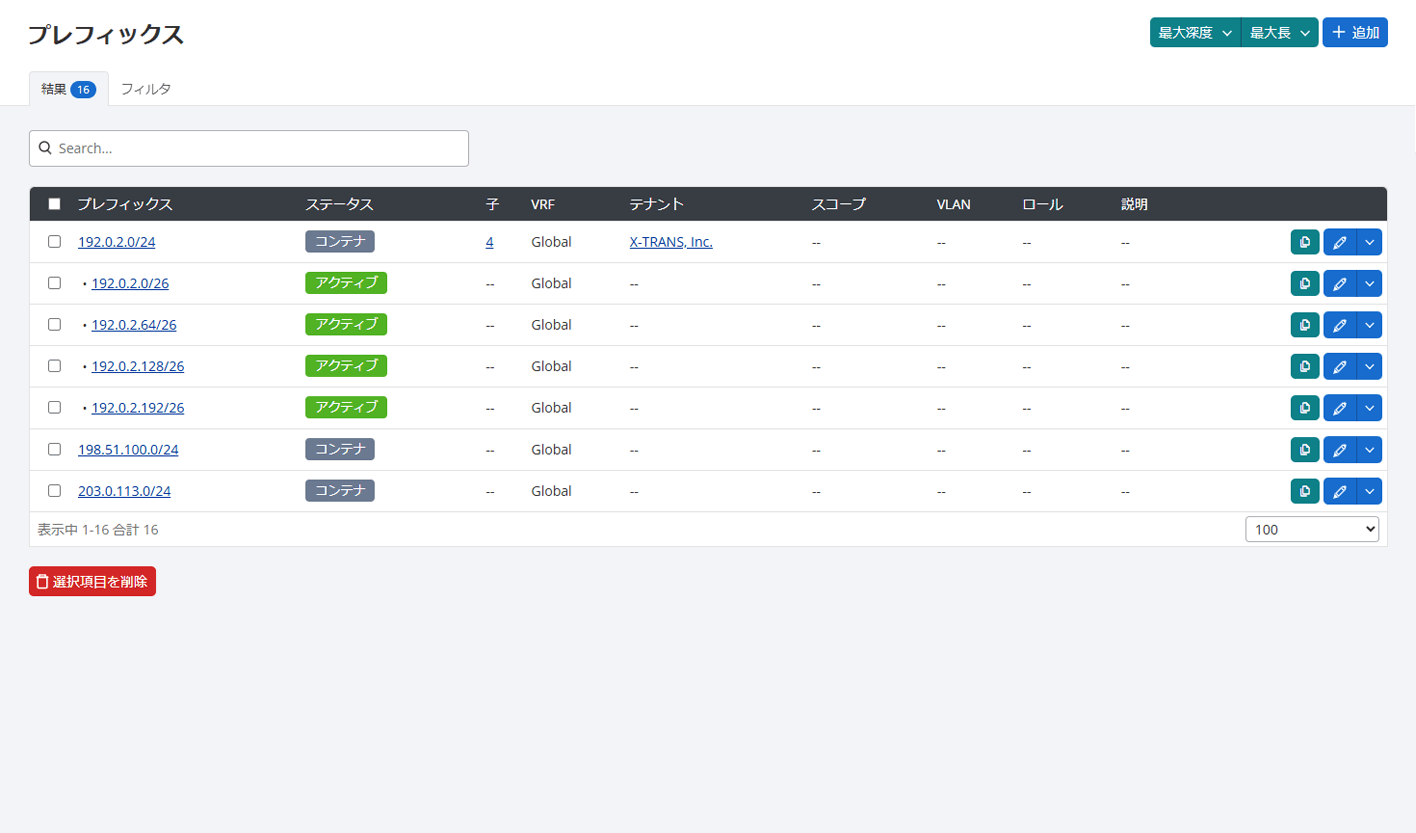The width and height of the screenshot is (1416, 833).
Task: Edit the 192.0.2.128/26 prefix via pencil icon
Action: tap(1339, 367)
